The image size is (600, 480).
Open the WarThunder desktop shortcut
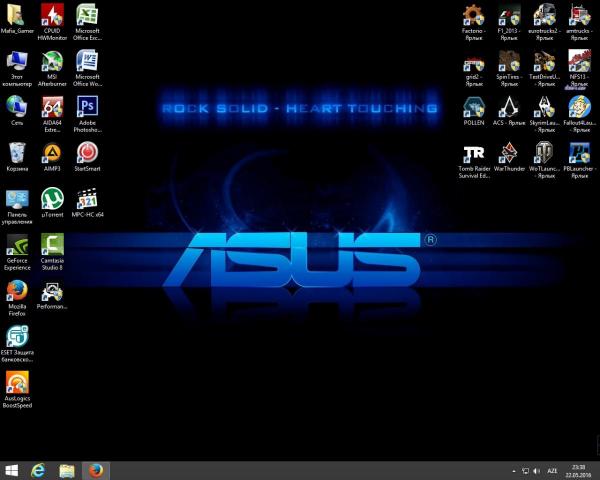coord(509,152)
